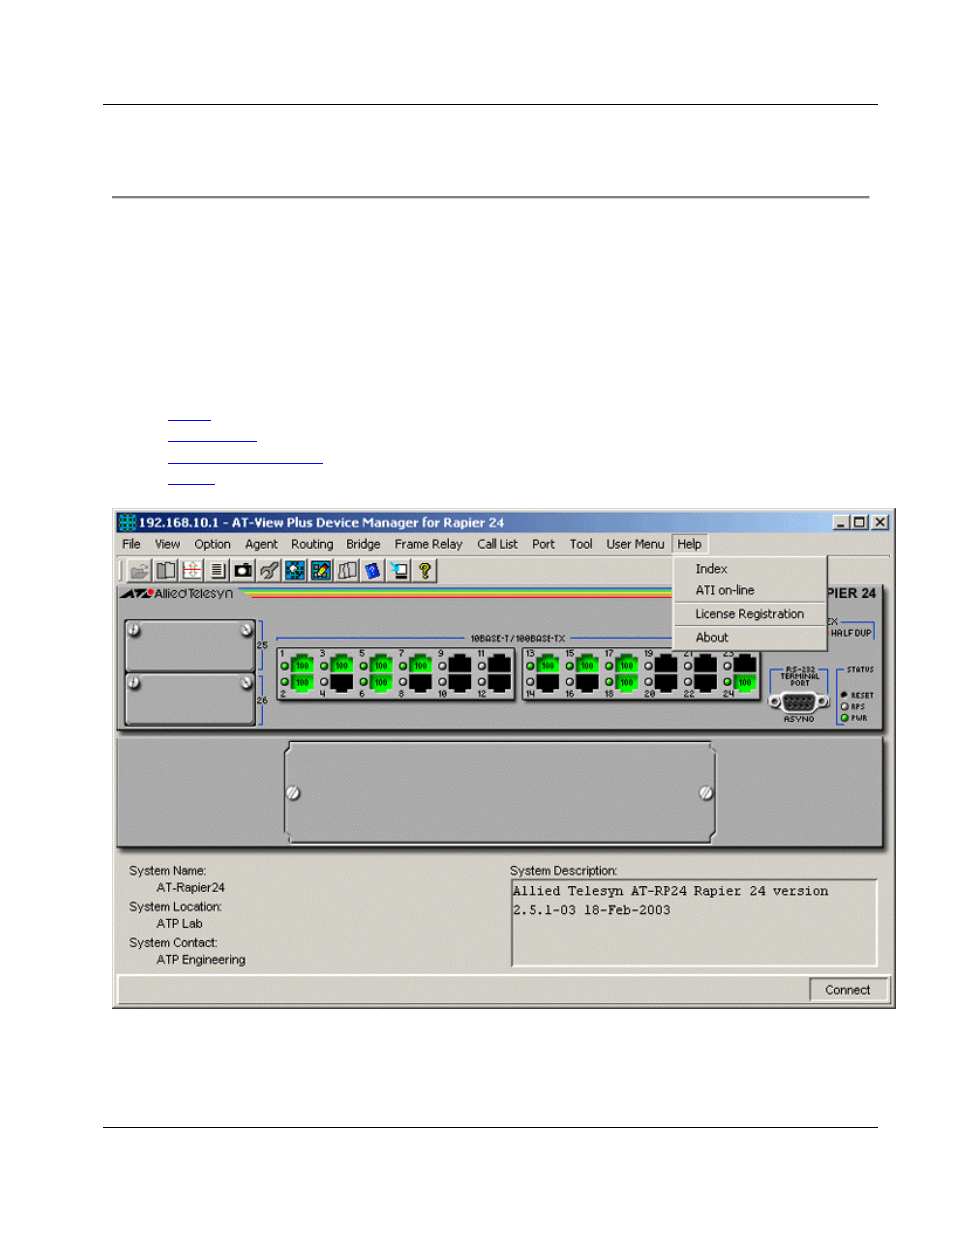Click the system location value ATP Lab
The width and height of the screenshot is (954, 1235).
pos(179,924)
